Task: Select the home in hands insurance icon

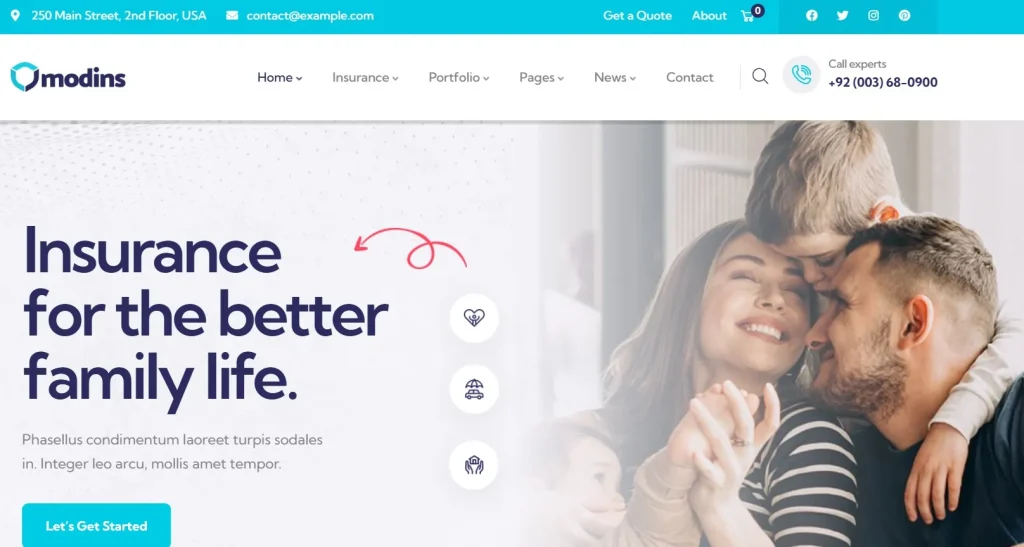Action: coord(474,465)
